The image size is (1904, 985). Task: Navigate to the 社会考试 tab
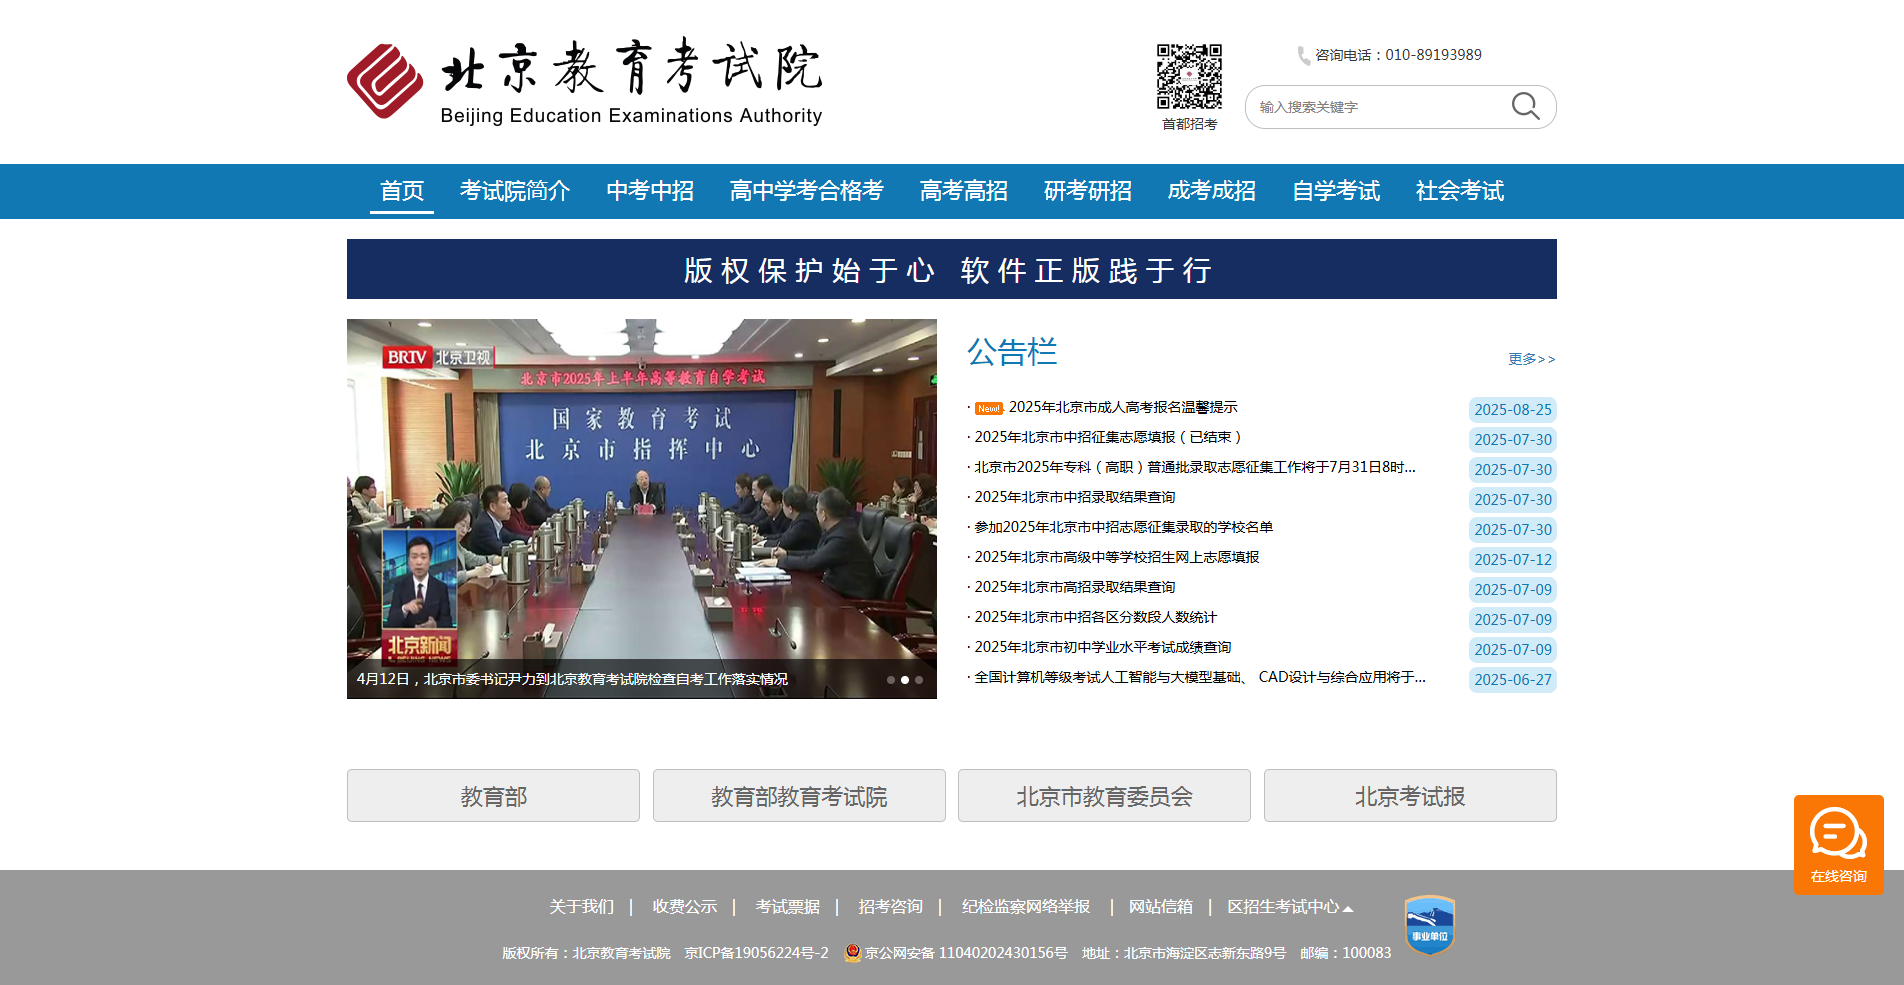(x=1459, y=191)
